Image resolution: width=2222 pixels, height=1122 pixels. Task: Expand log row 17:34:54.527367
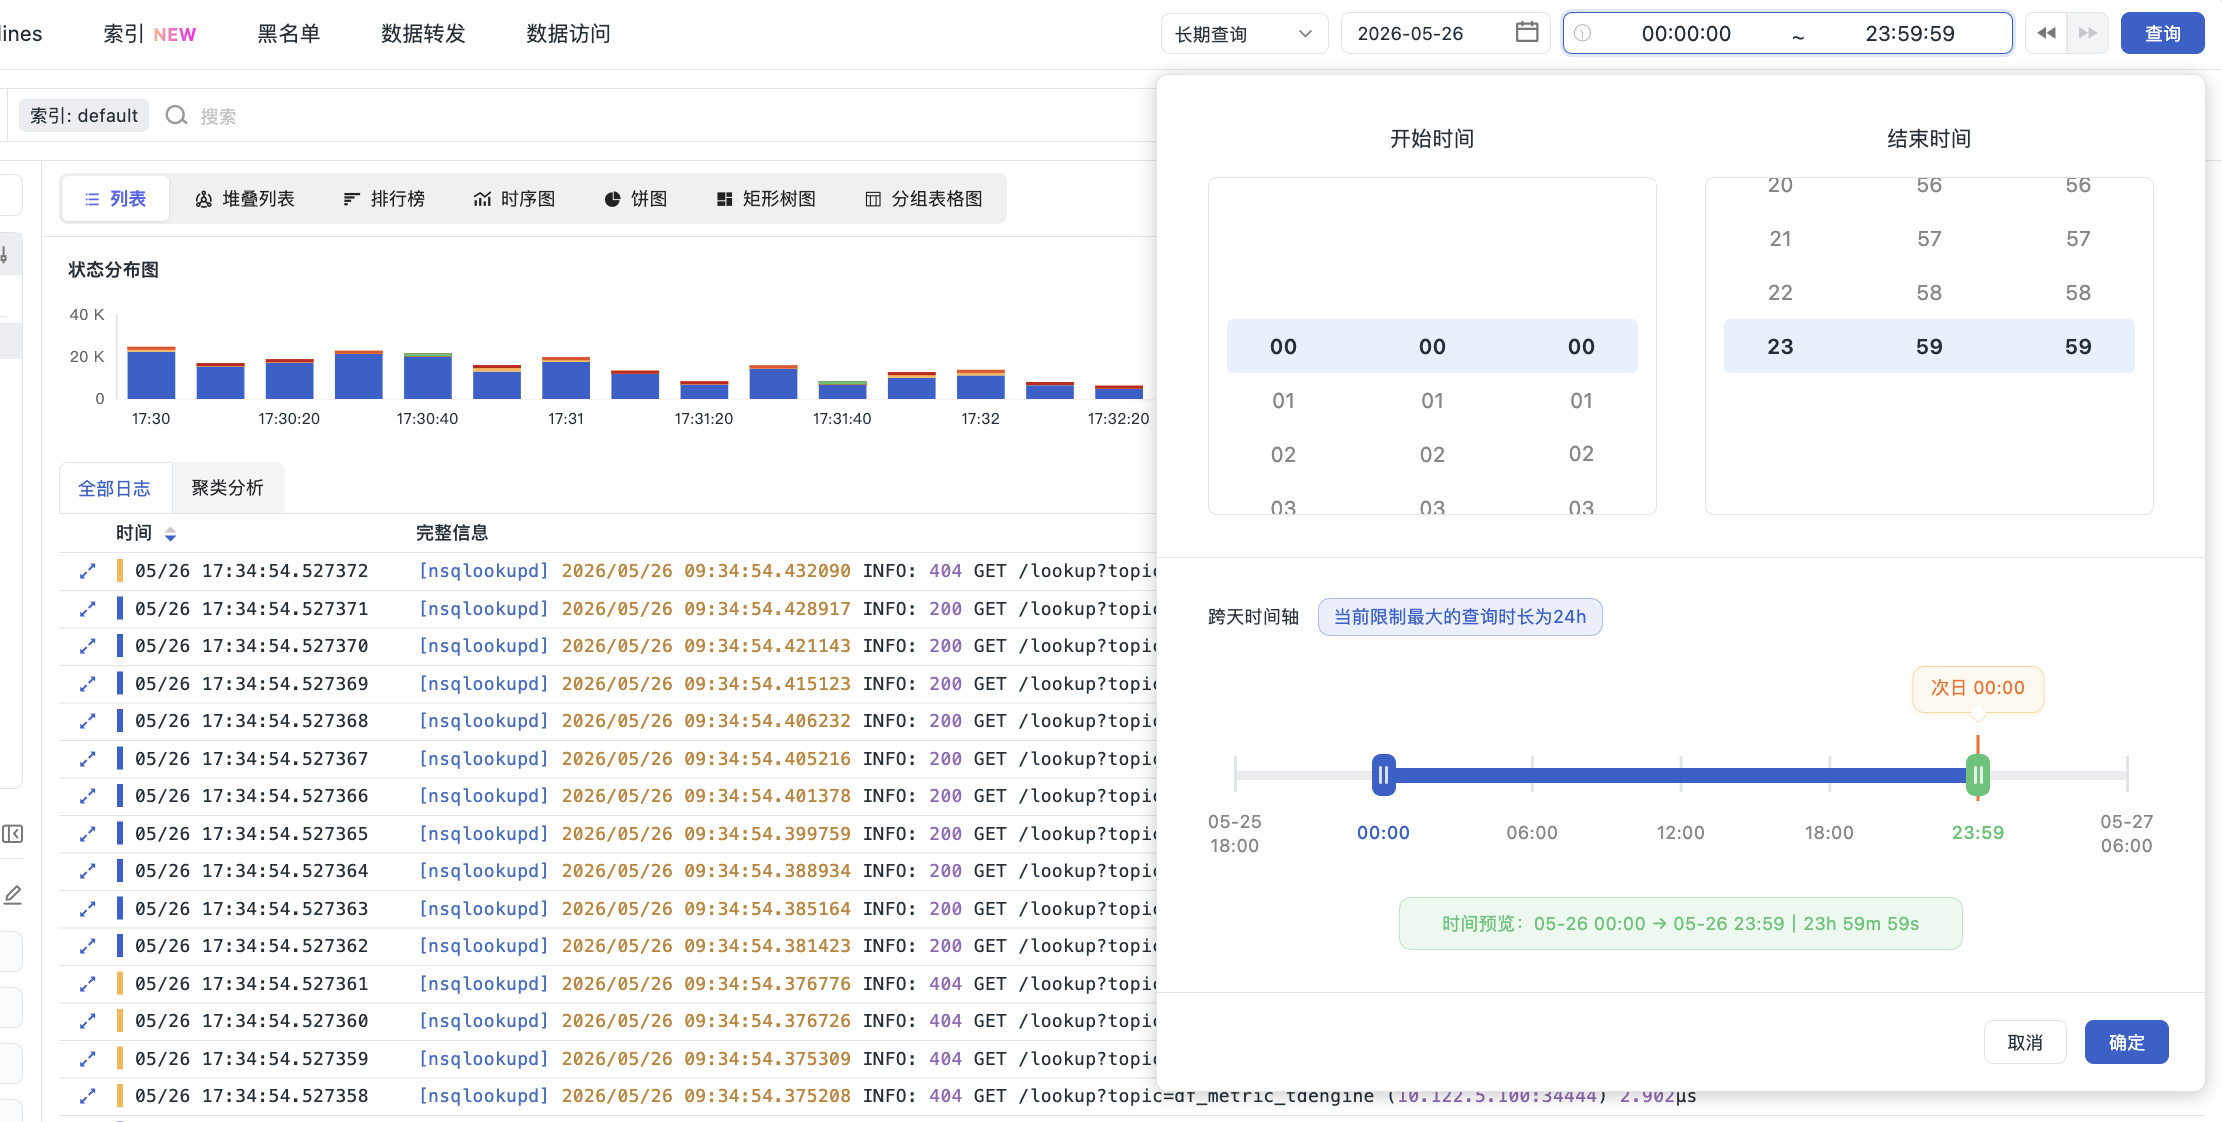pyautogui.click(x=88, y=759)
